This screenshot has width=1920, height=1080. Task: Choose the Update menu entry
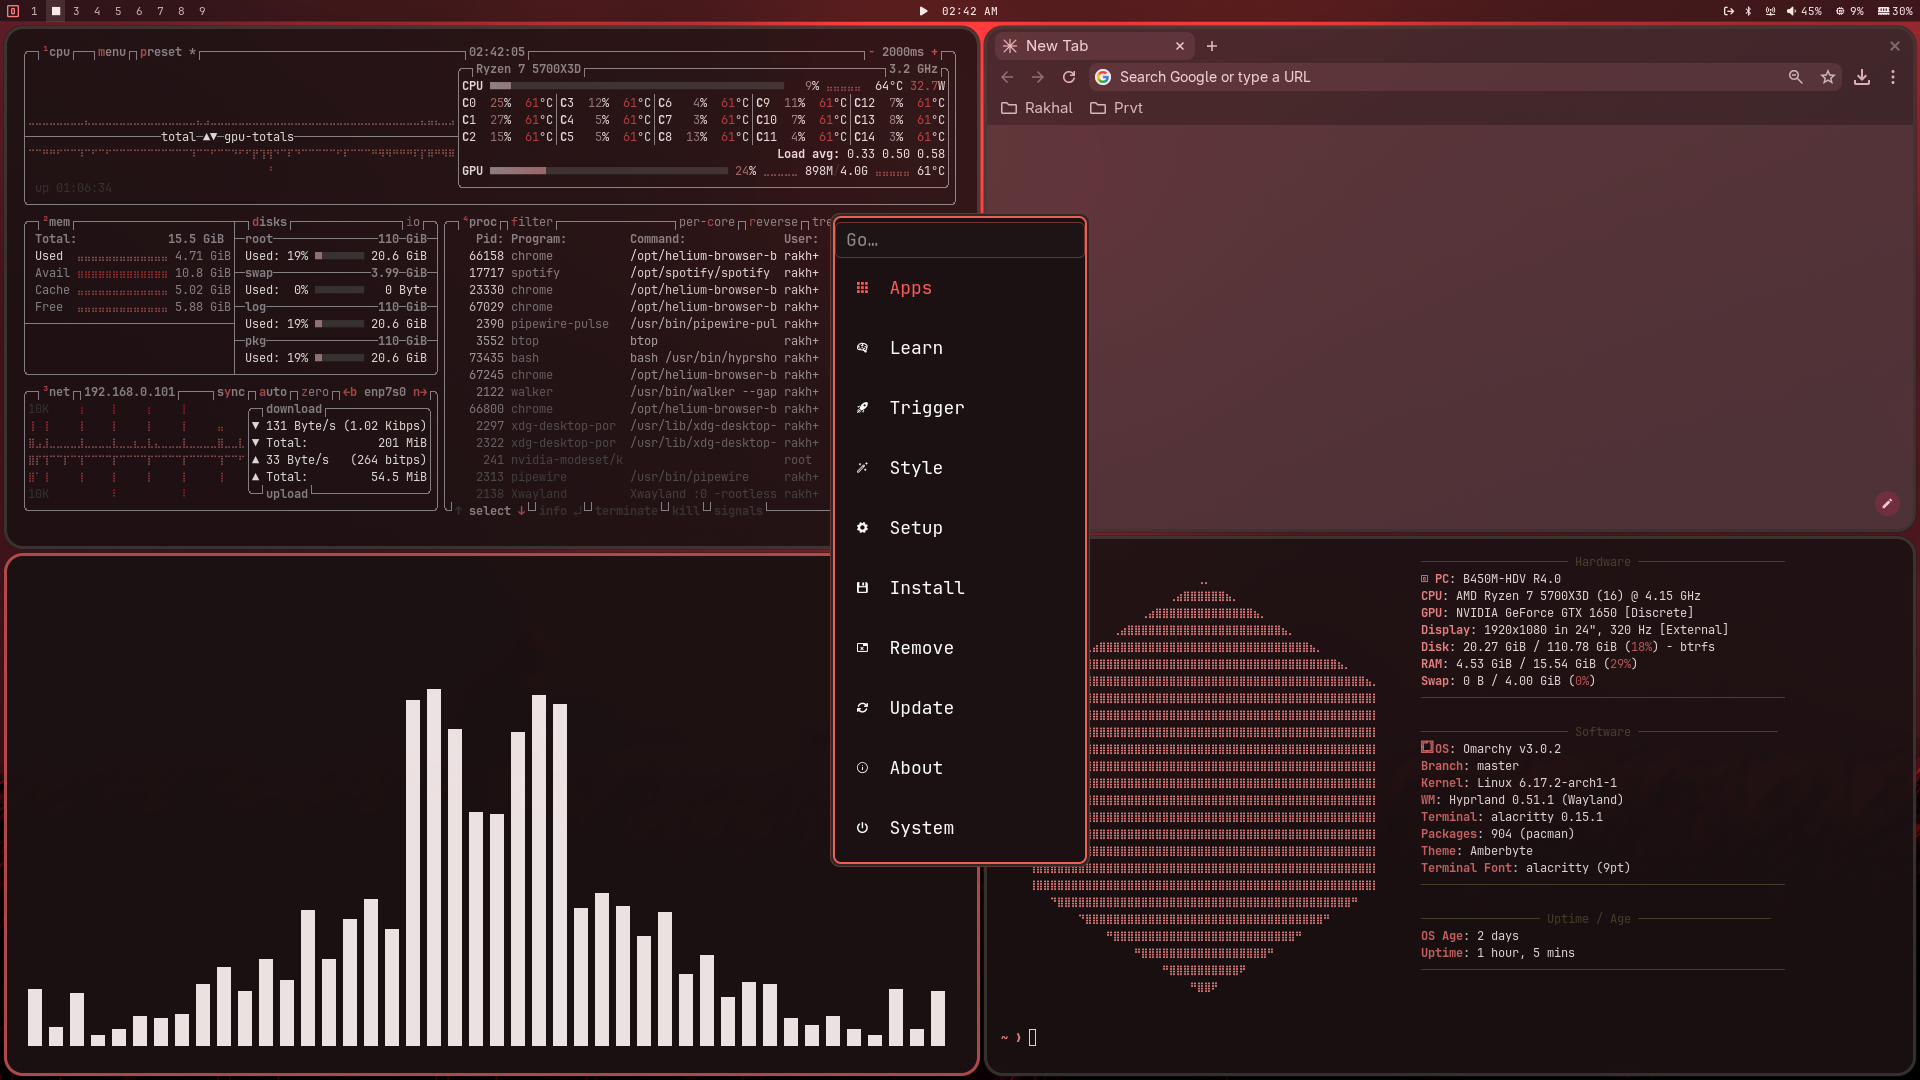pyautogui.click(x=921, y=708)
